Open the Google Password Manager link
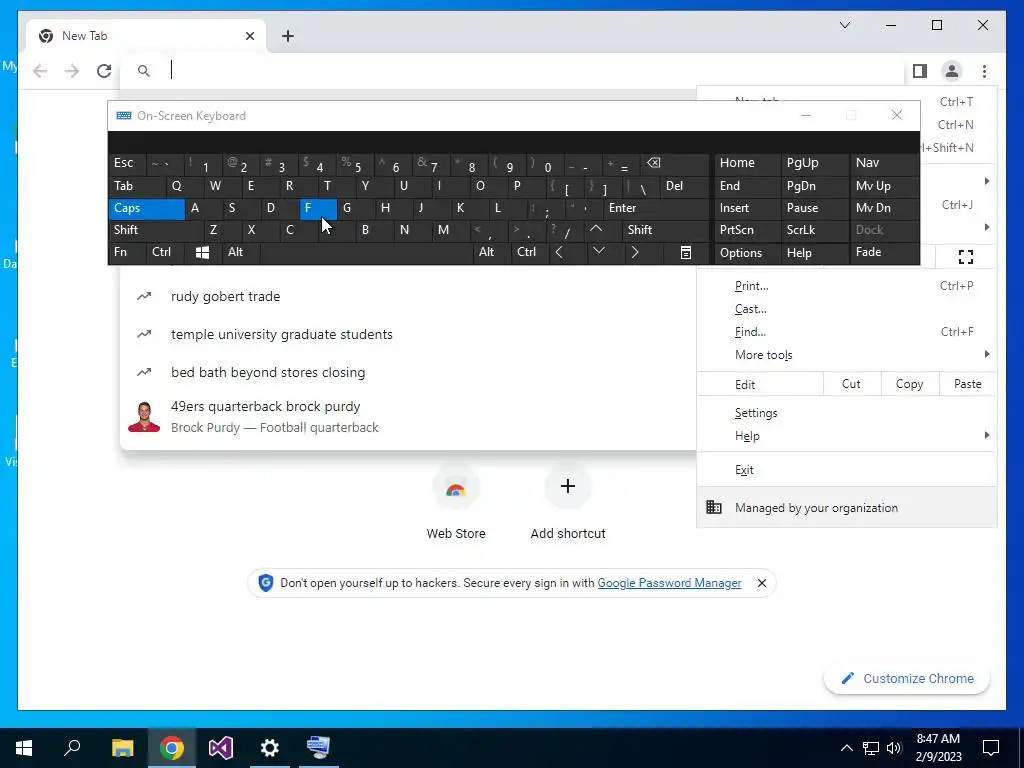This screenshot has width=1024, height=768. 669,583
